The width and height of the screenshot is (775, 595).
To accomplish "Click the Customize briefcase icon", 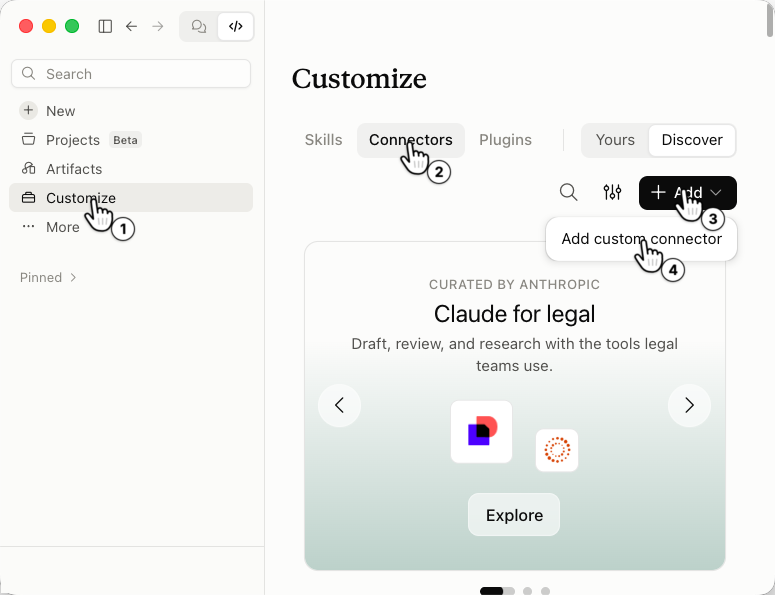I will (29, 198).
